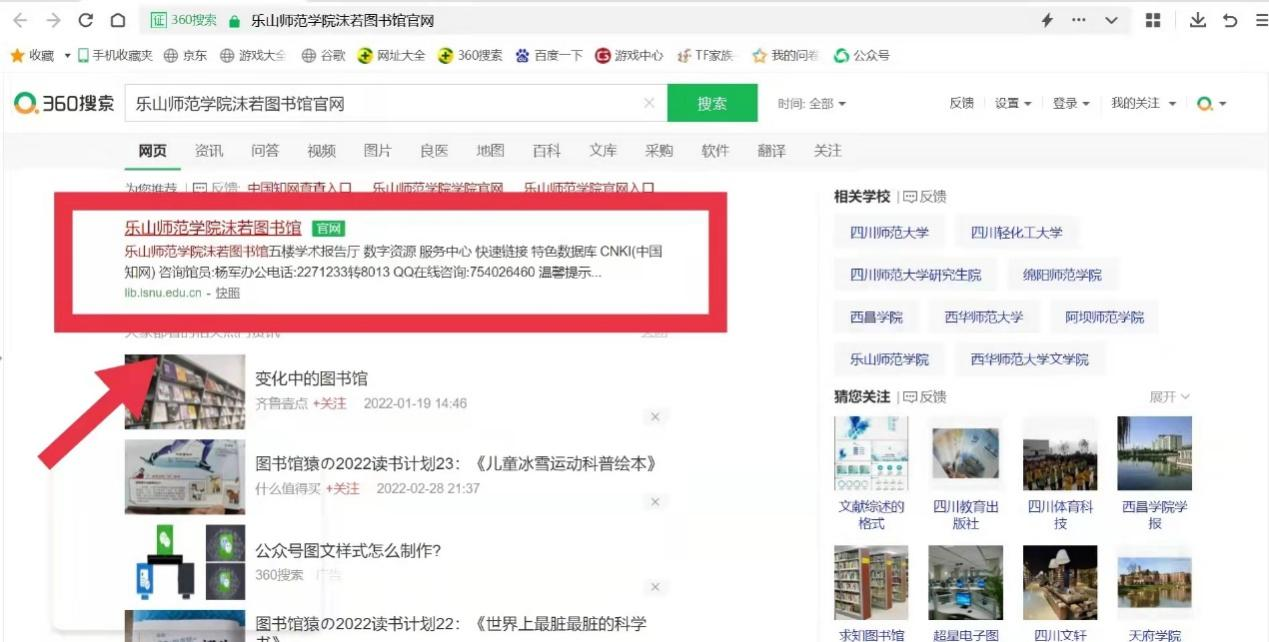Switch to the 图片 search tab
Image resolution: width=1269 pixels, height=642 pixels.
pyautogui.click(x=378, y=151)
